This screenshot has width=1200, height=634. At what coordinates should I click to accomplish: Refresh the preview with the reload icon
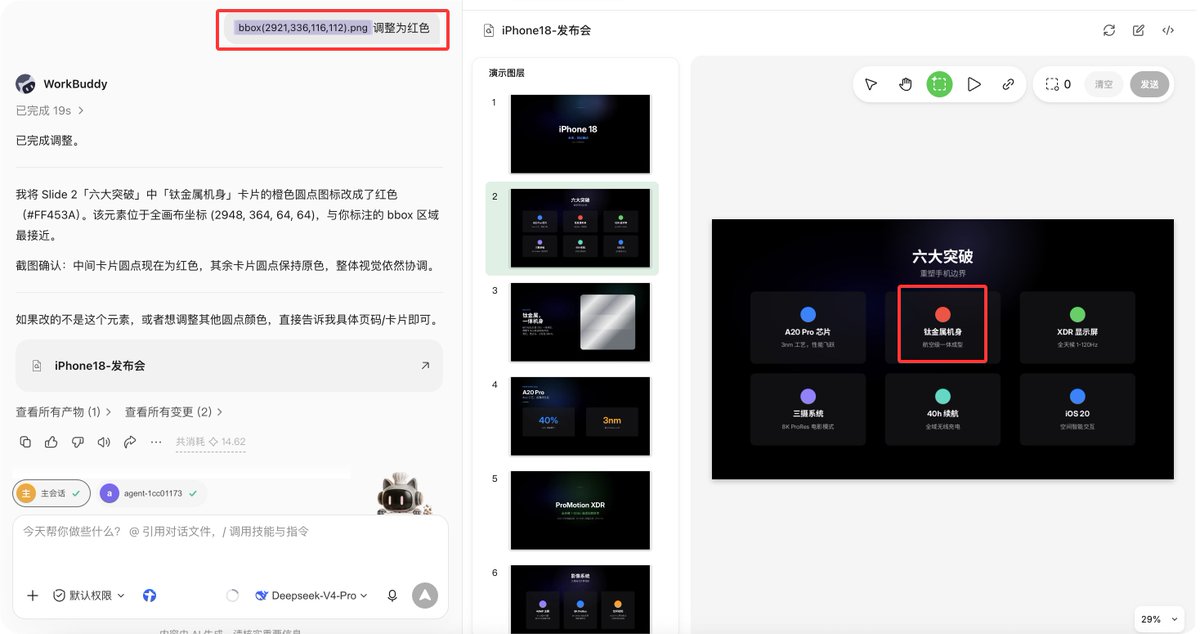(1109, 30)
